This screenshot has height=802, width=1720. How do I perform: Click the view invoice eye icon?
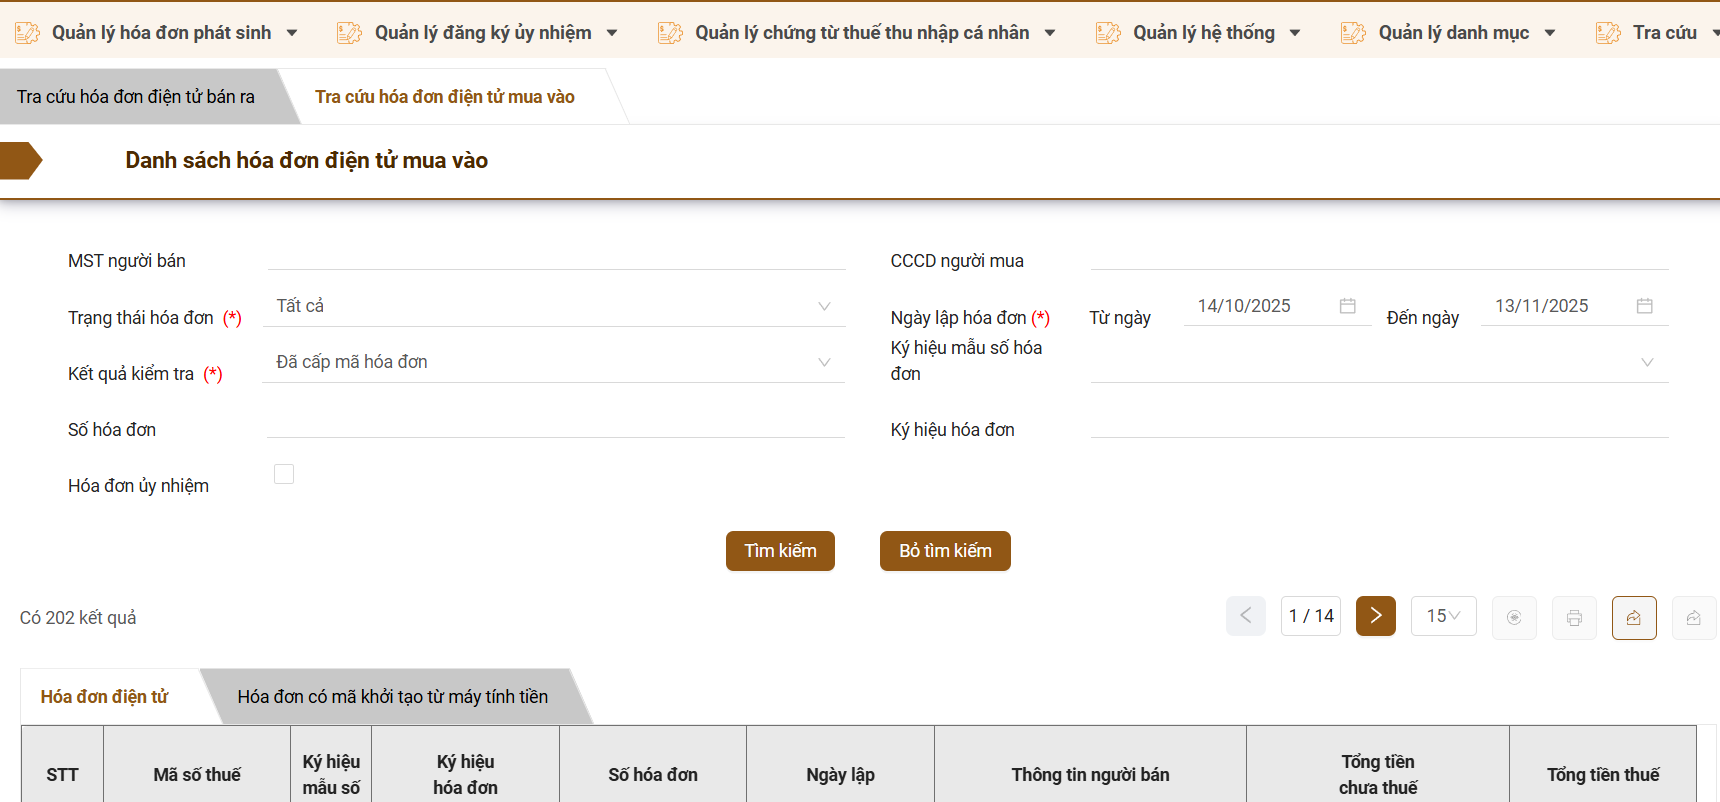[x=1514, y=618]
